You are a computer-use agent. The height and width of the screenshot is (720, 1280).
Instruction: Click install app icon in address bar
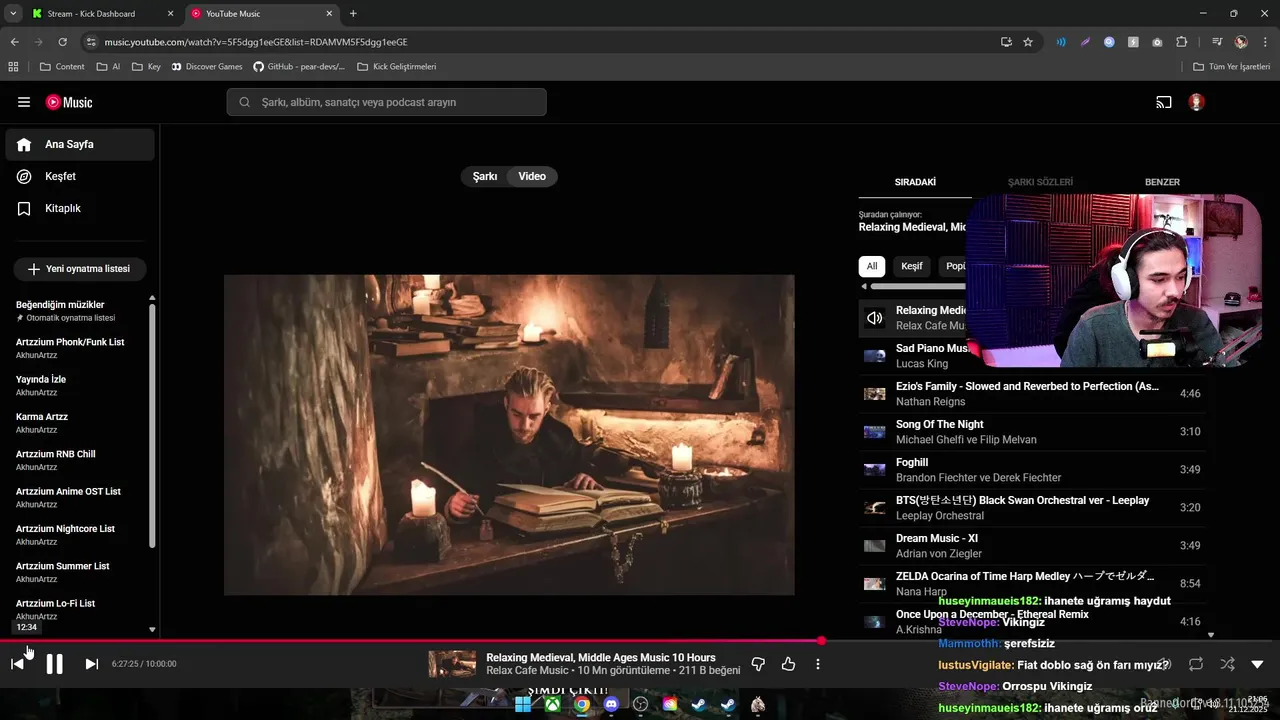(x=1006, y=42)
